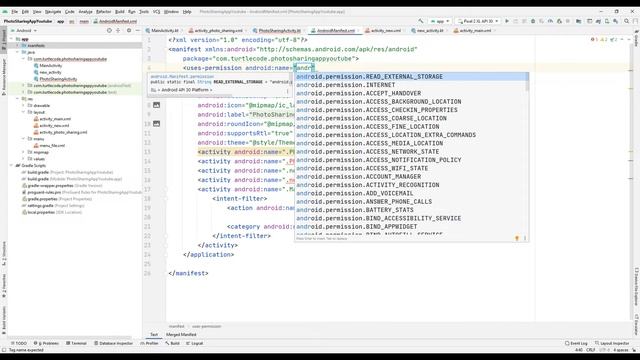Select ACCESS_NETWORK_STATE suggestion

411,151
